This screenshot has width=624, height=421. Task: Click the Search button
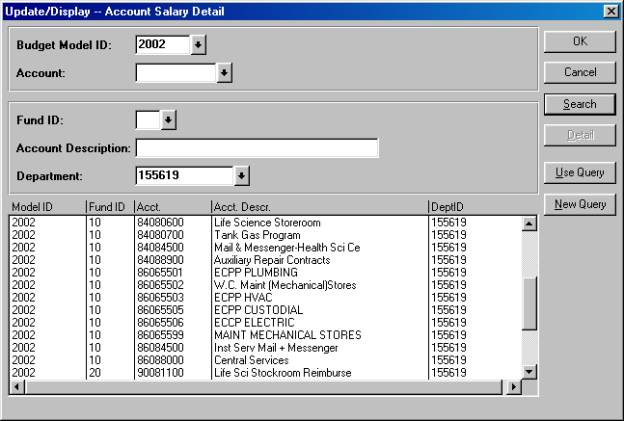click(579, 104)
